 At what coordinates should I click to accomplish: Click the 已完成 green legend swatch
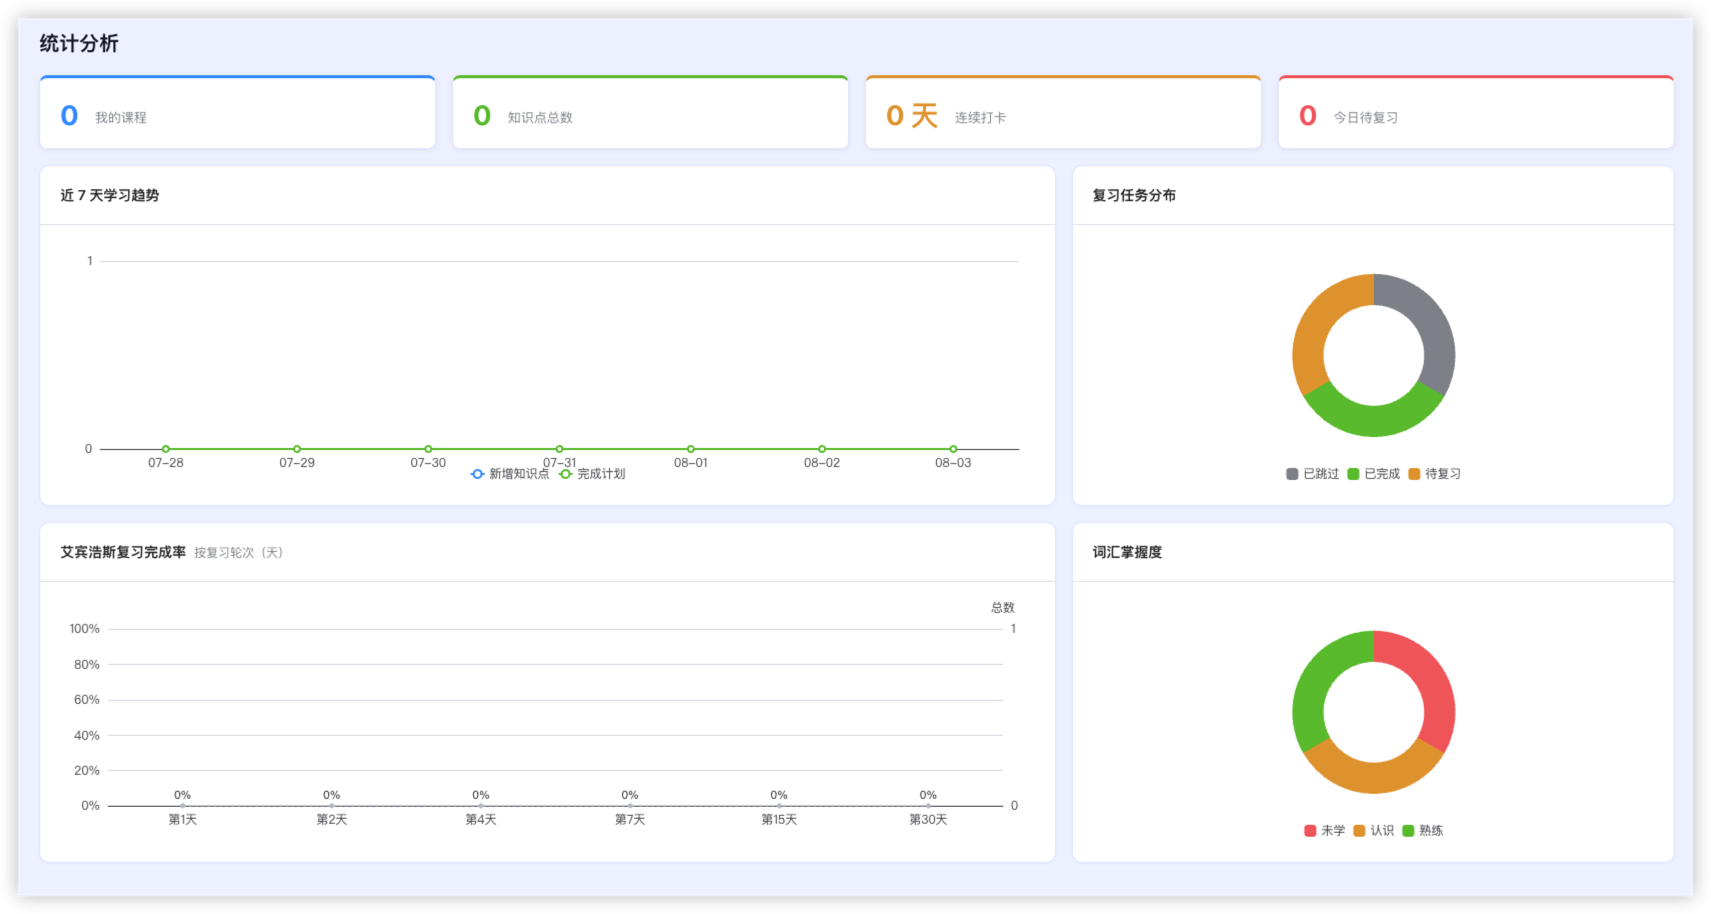[1353, 474]
